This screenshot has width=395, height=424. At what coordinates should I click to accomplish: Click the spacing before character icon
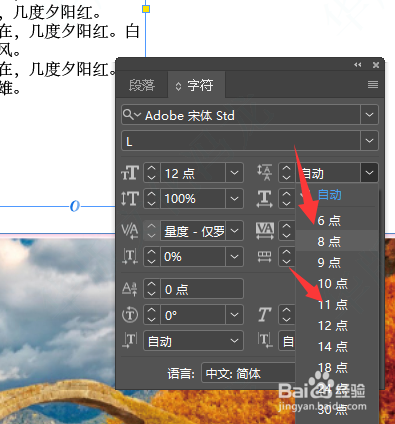[x=130, y=341]
